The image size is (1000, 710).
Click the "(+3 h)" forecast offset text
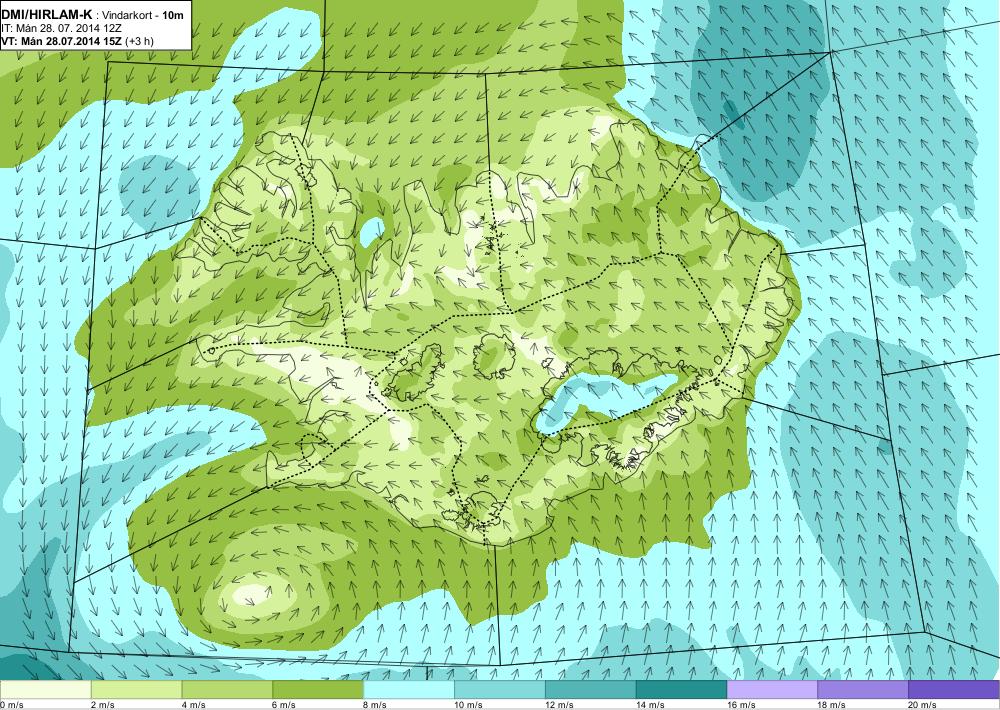[x=139, y=41]
